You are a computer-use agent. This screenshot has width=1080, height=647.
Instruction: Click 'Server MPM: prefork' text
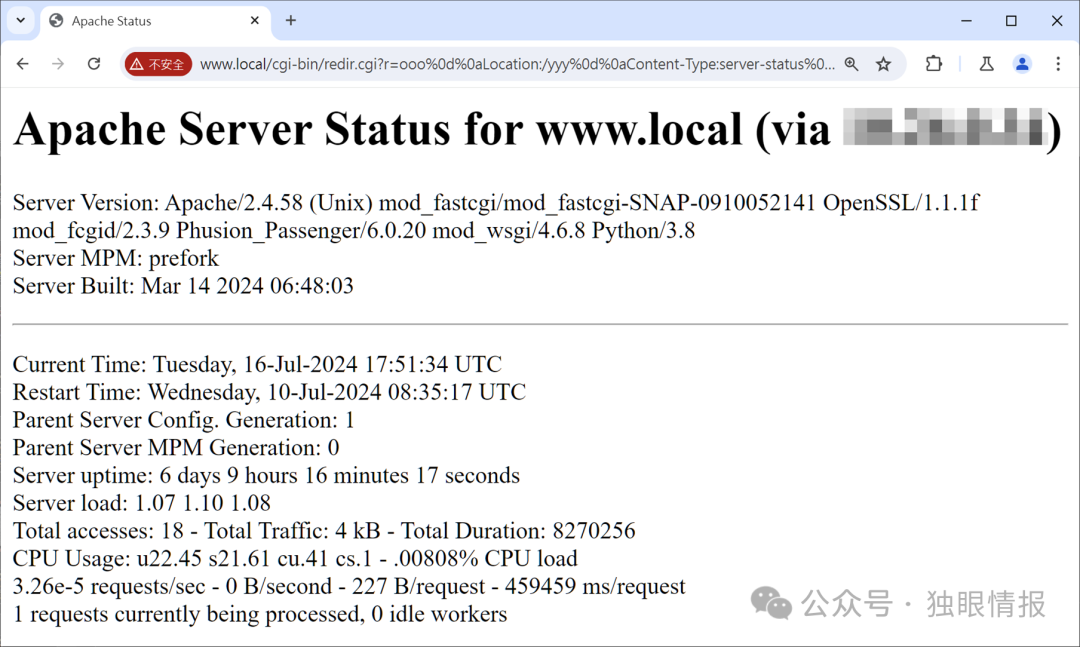click(x=116, y=258)
